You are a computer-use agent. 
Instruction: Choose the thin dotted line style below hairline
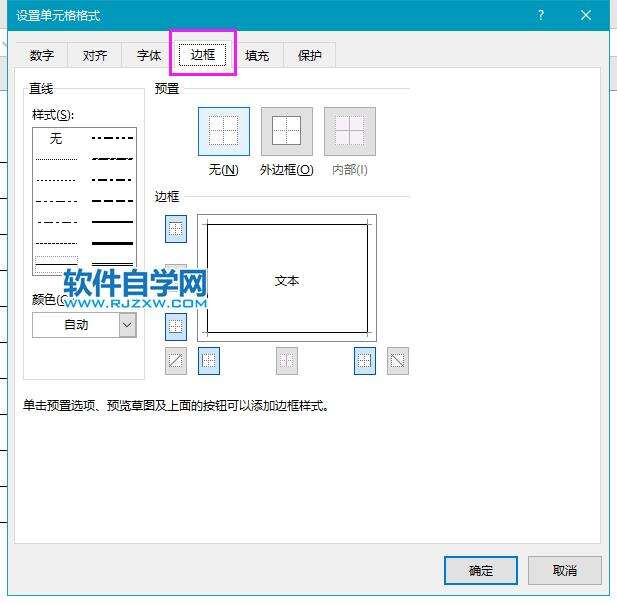56,180
